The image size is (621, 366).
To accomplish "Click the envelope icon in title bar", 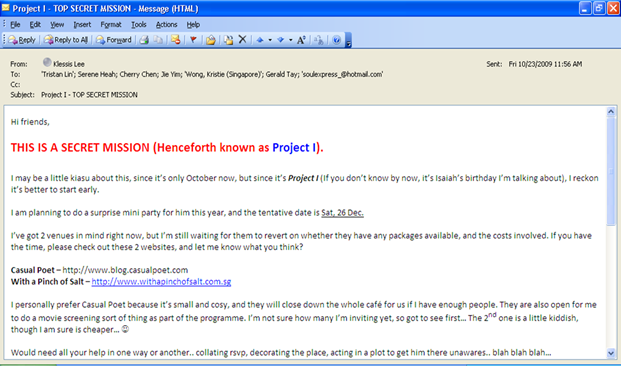I will click(x=6, y=8).
